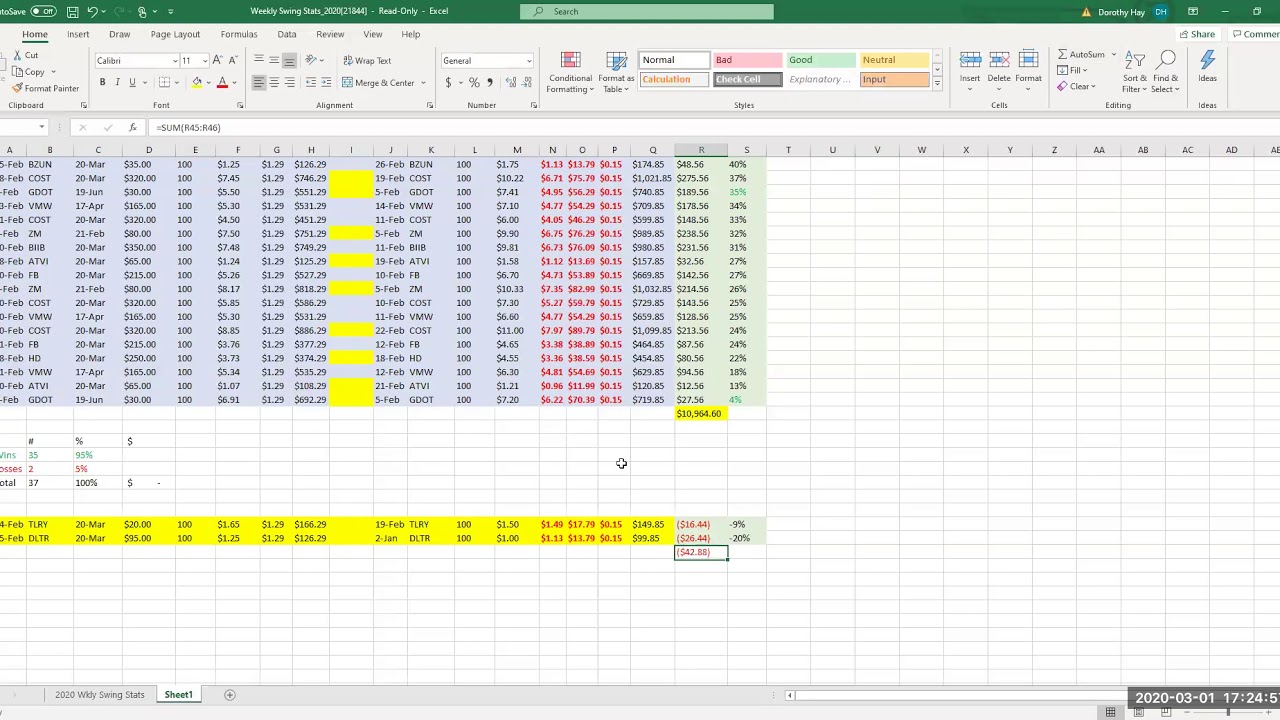Toggle Underline formatting
The image size is (1280, 720).
pos(132,82)
